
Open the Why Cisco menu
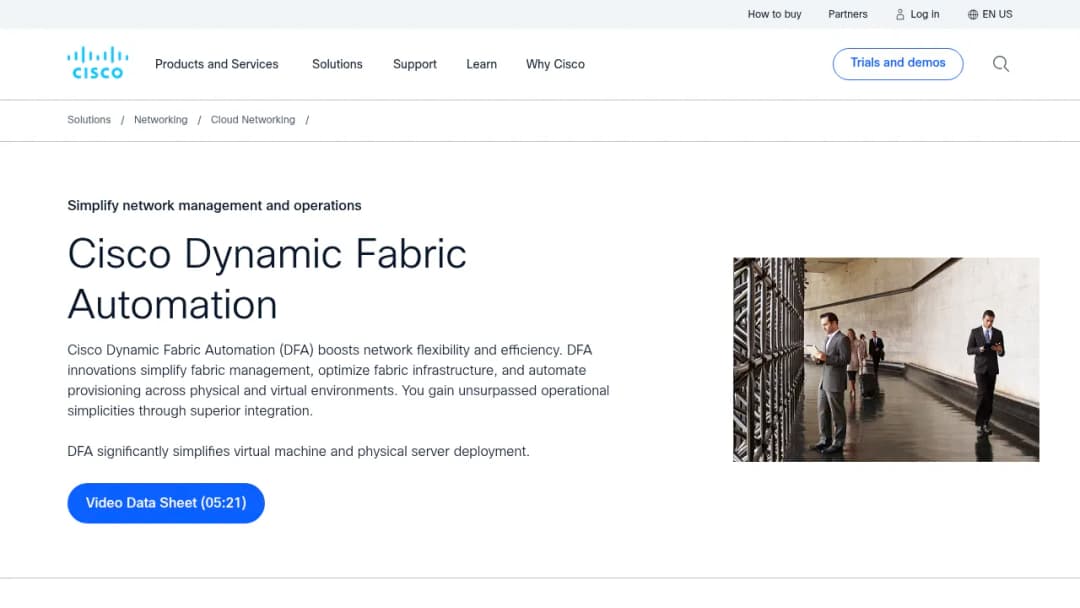(555, 64)
